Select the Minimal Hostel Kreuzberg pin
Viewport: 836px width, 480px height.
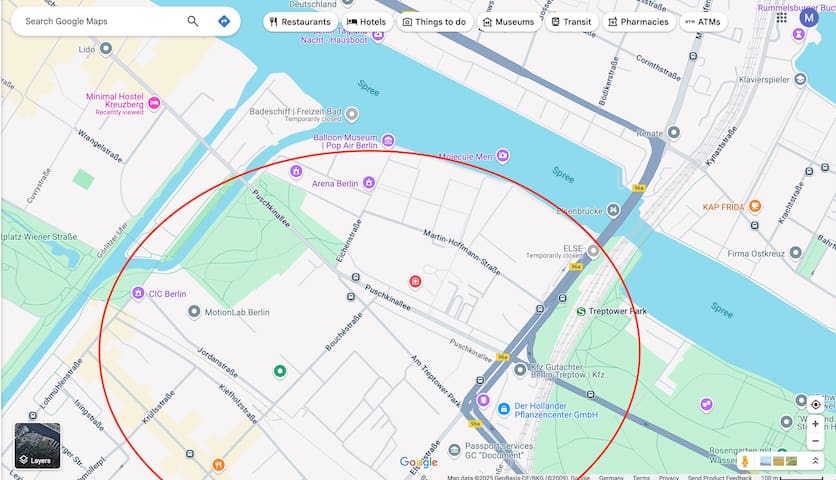coord(154,103)
